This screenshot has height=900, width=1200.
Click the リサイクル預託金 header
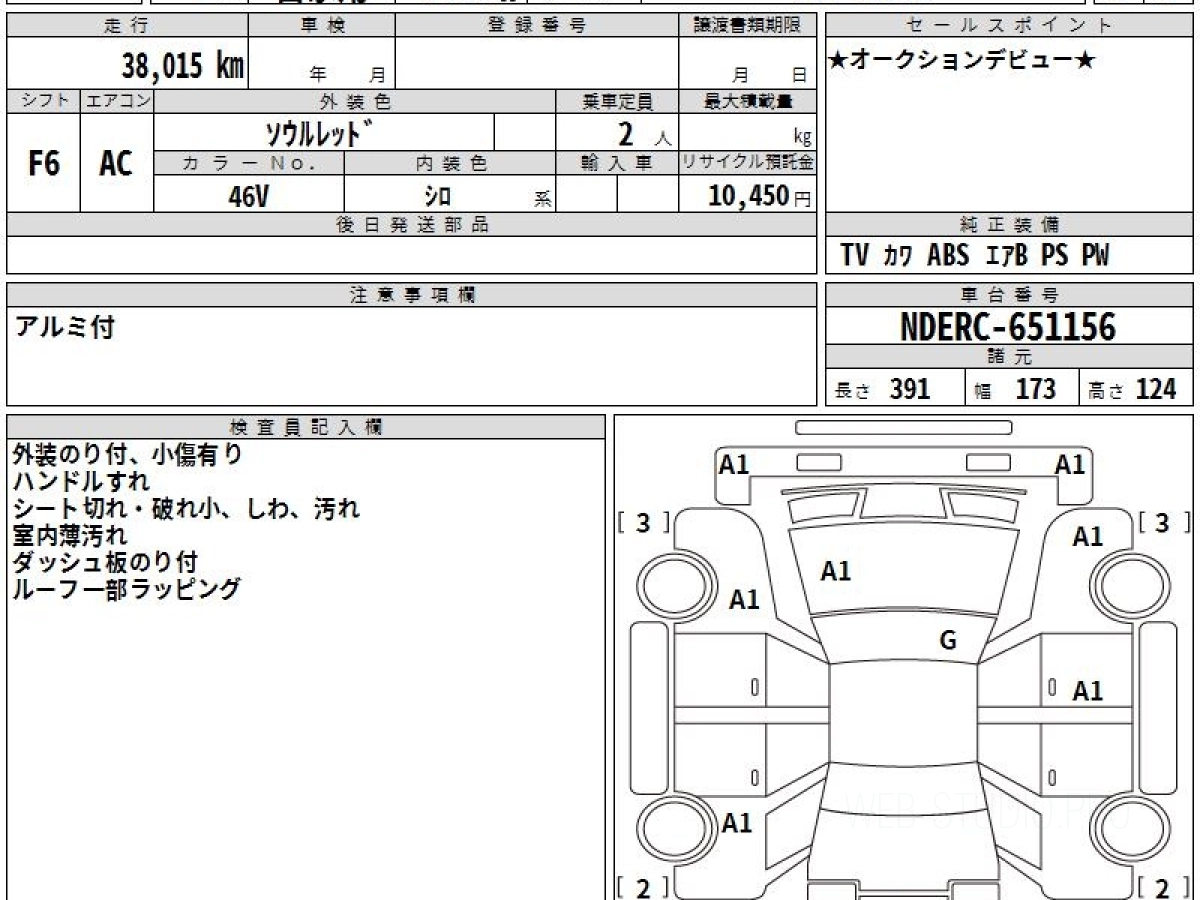[x=748, y=163]
